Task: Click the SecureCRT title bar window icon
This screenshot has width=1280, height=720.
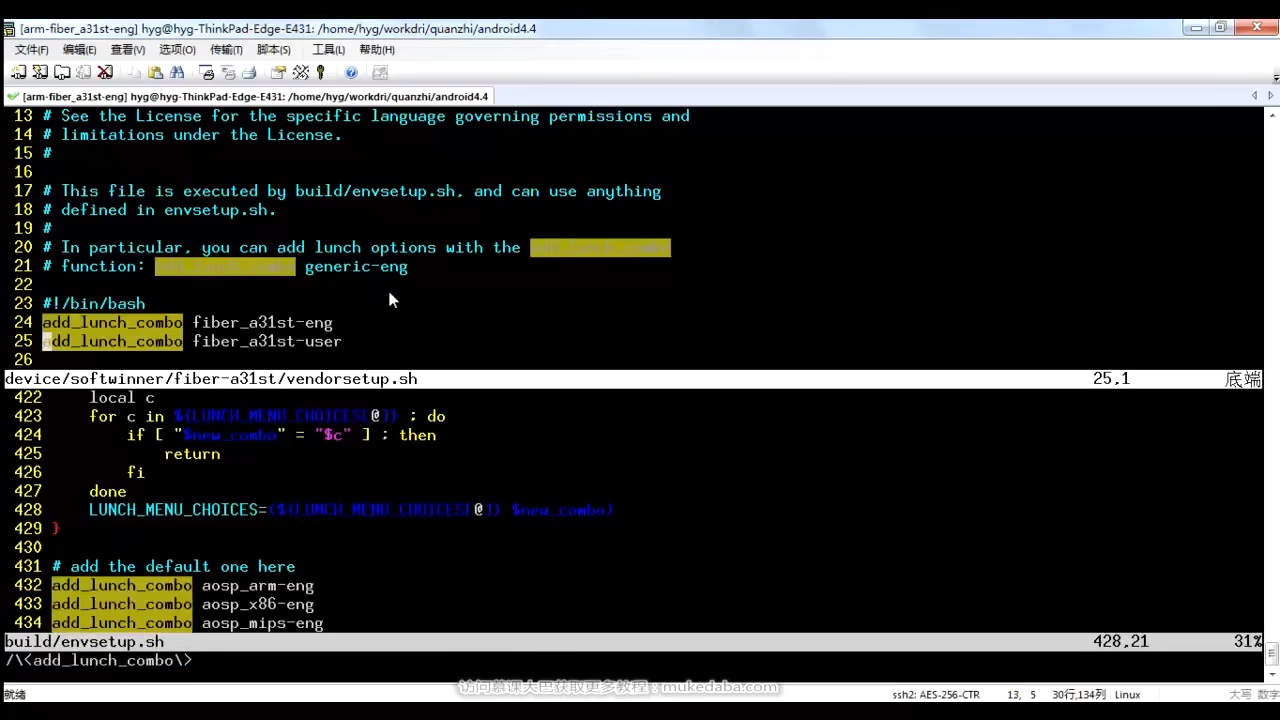Action: pyautogui.click(x=9, y=28)
